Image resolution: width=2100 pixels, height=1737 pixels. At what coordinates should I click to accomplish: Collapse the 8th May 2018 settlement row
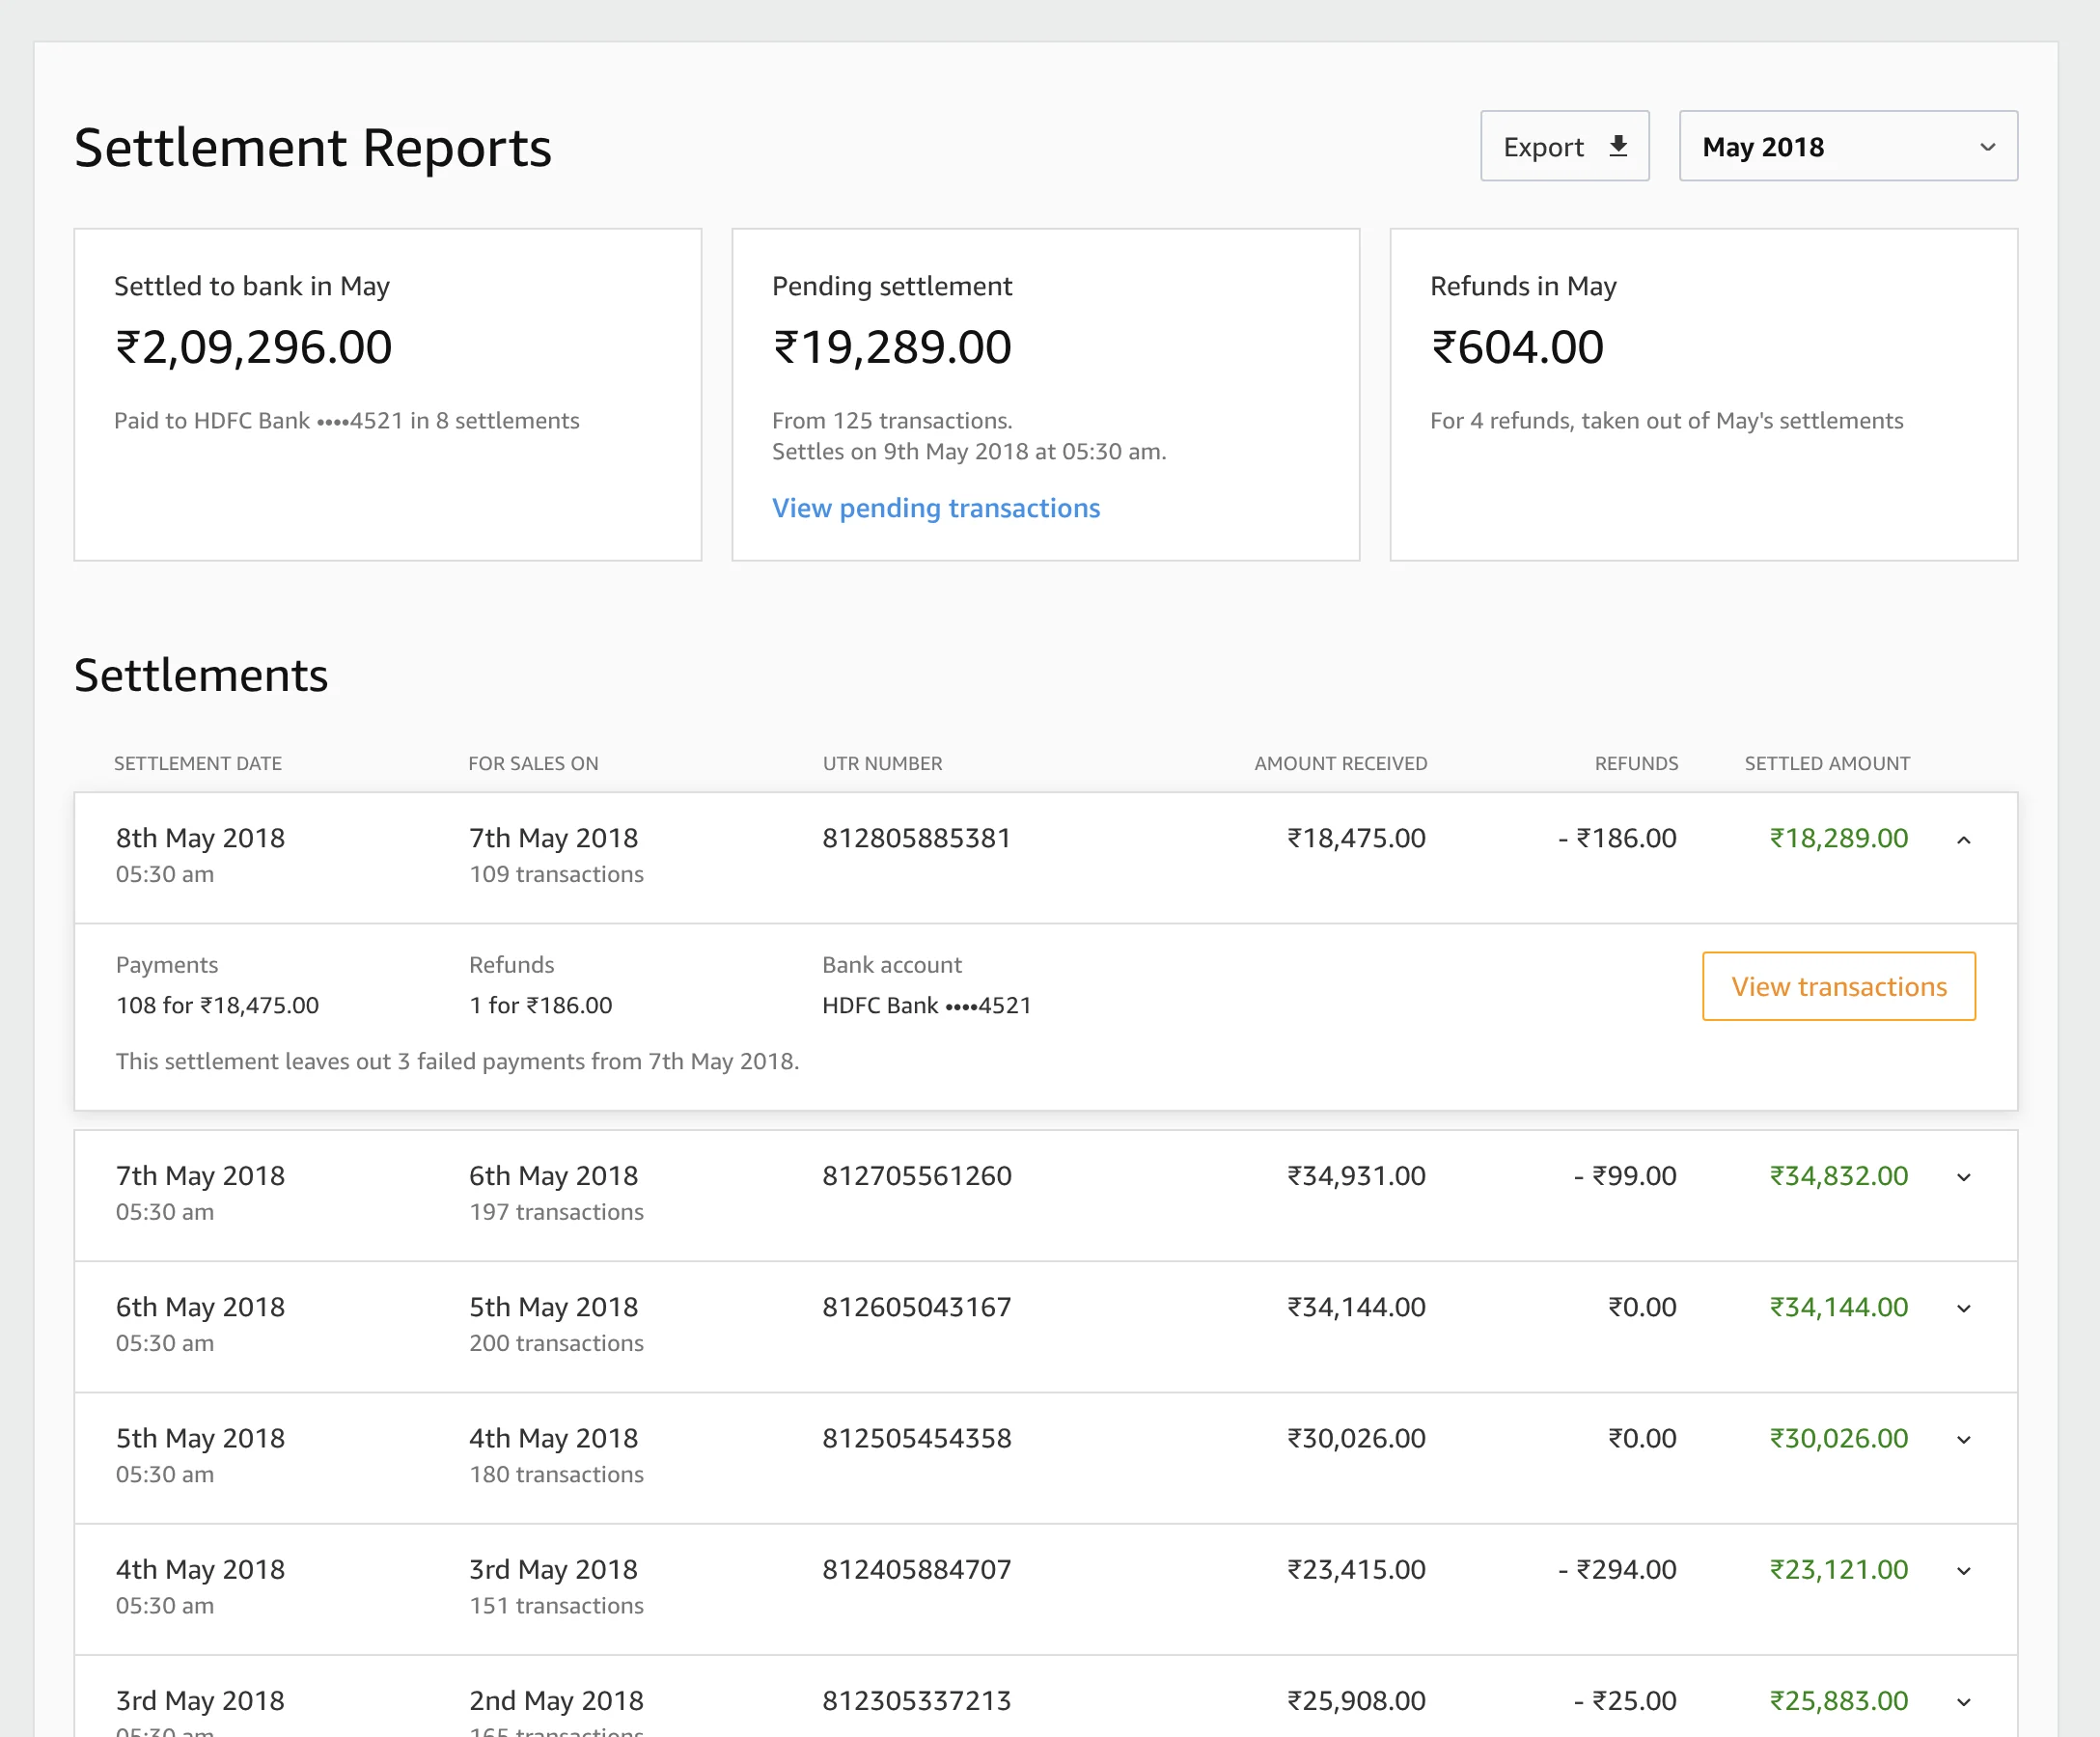coord(1964,840)
